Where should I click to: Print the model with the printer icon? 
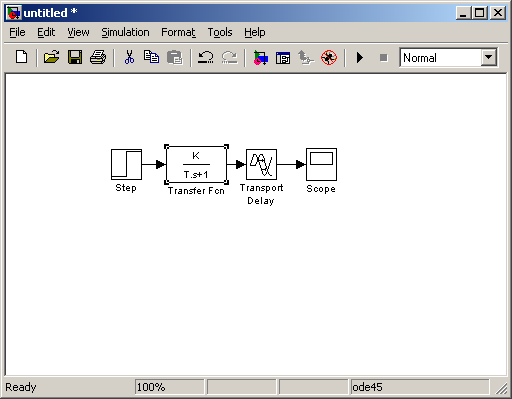point(98,57)
